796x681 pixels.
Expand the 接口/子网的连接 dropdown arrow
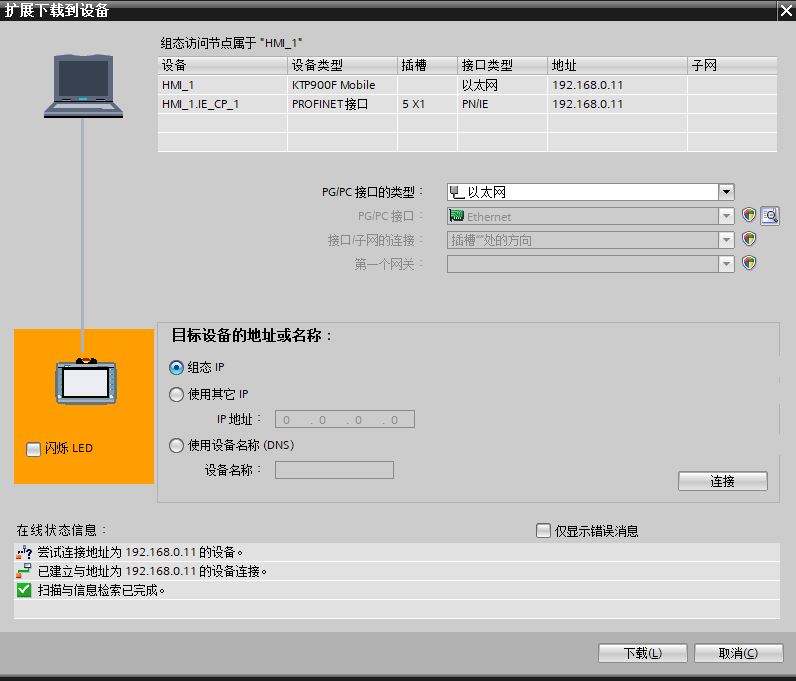(726, 240)
